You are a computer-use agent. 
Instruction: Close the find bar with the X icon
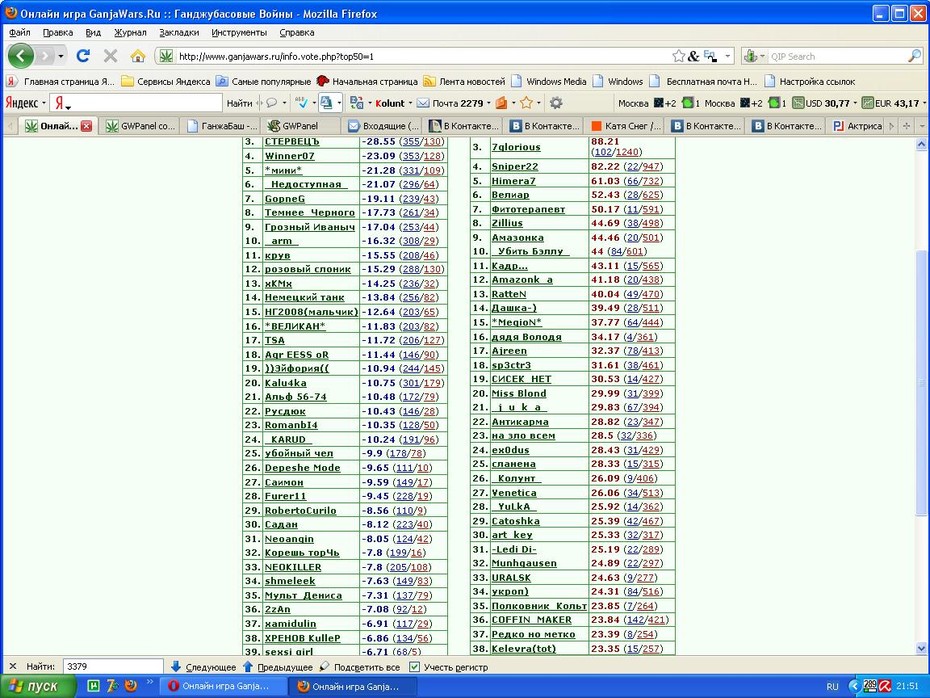click(13, 667)
